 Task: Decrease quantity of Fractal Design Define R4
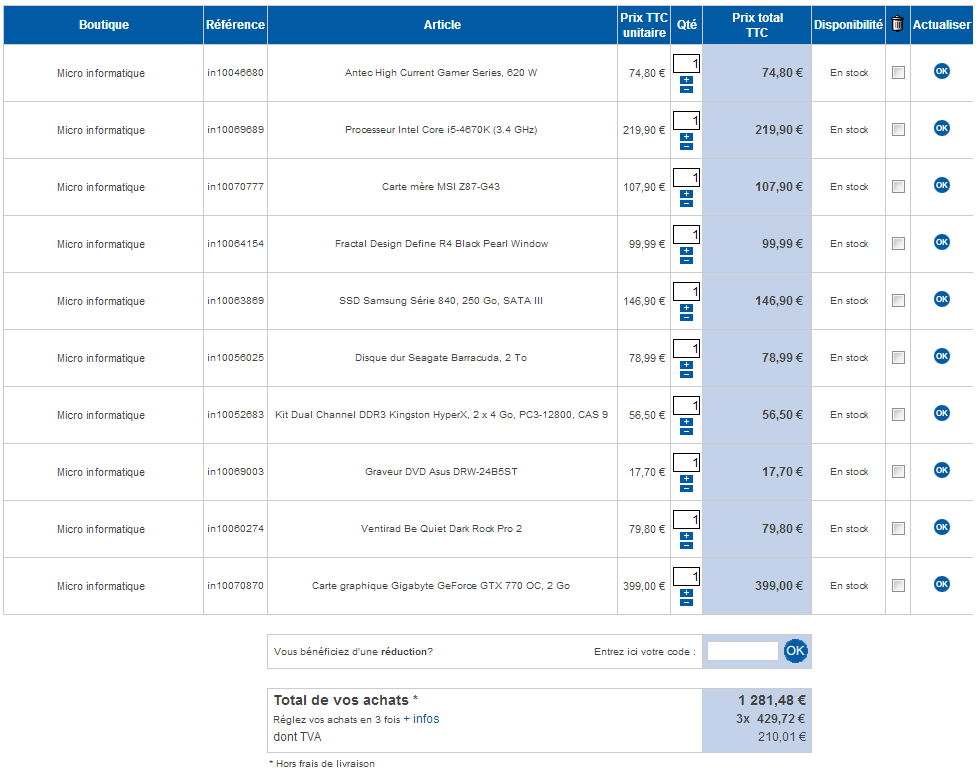click(x=686, y=260)
